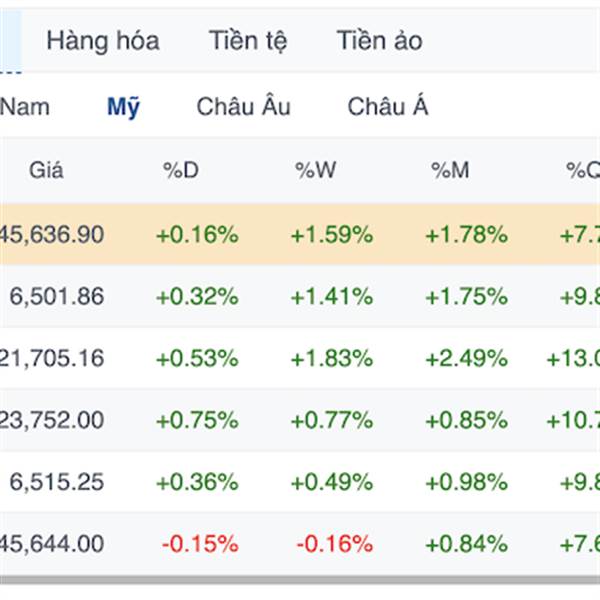The height and width of the screenshot is (600, 600).
Task: Open the Tiền ảo tab
Action: coord(379,41)
